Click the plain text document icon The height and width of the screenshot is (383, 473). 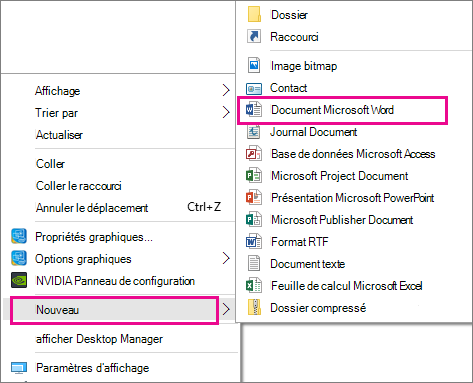pyautogui.click(x=254, y=263)
